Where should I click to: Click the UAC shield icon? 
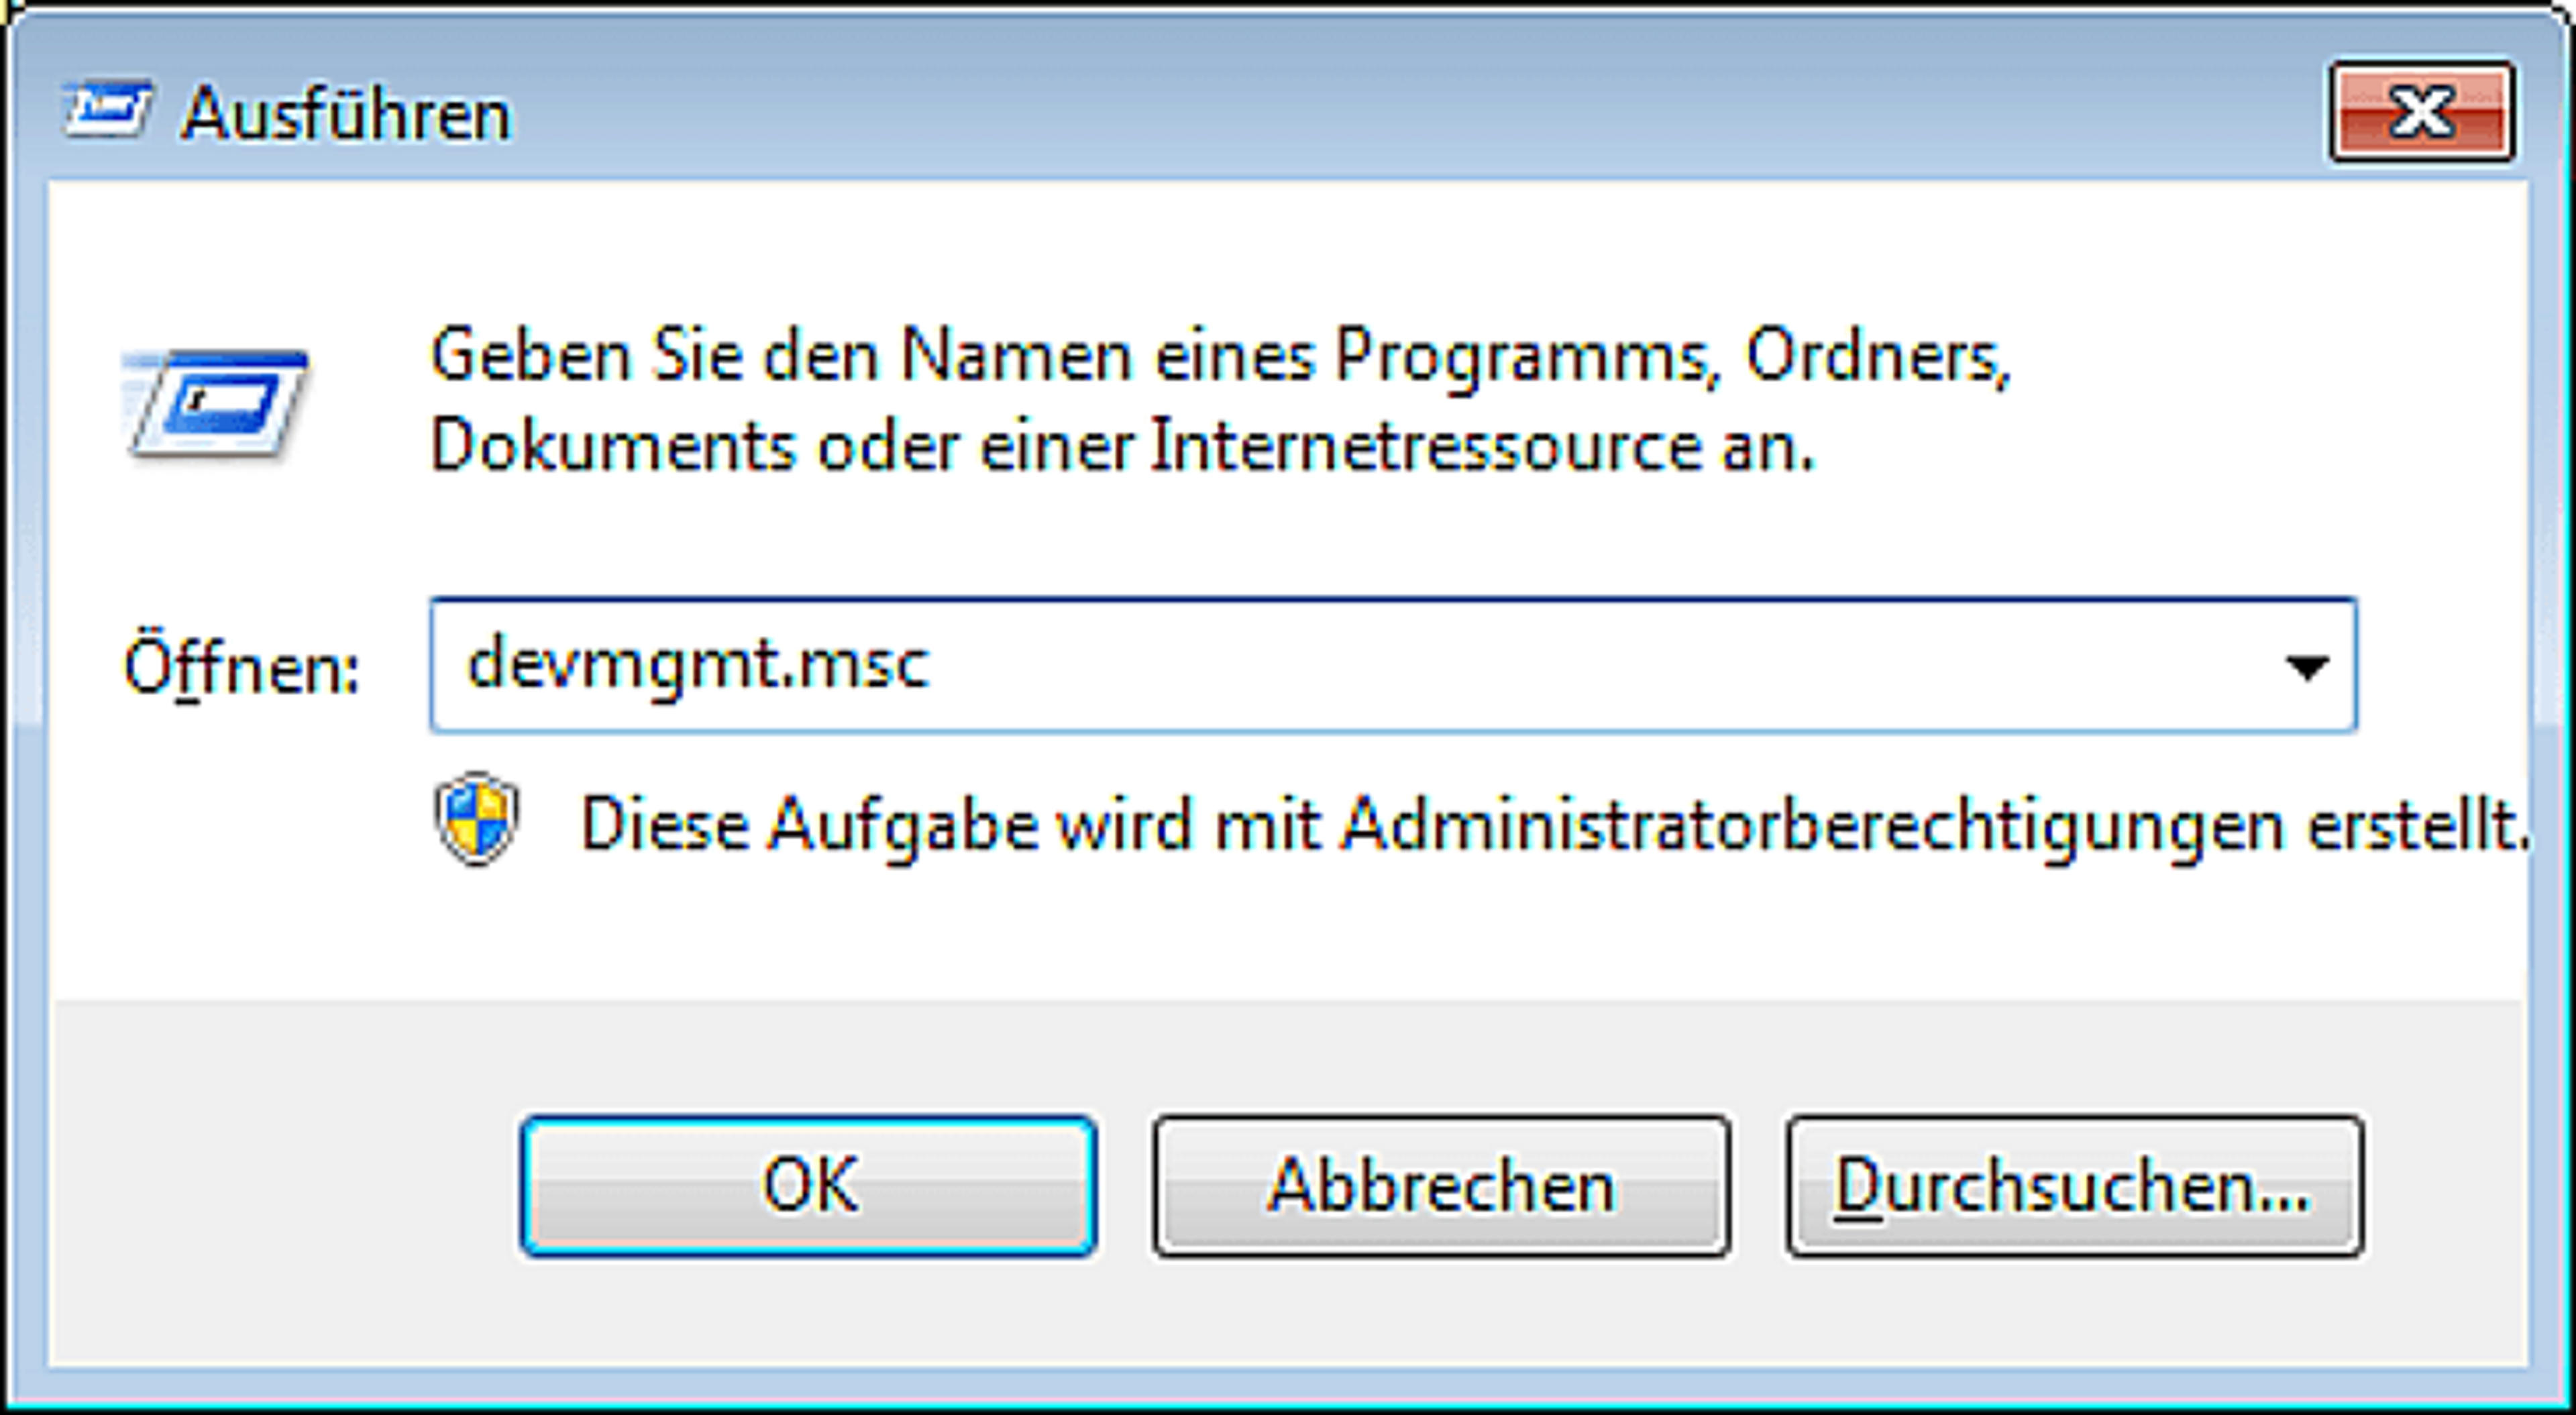[477, 819]
